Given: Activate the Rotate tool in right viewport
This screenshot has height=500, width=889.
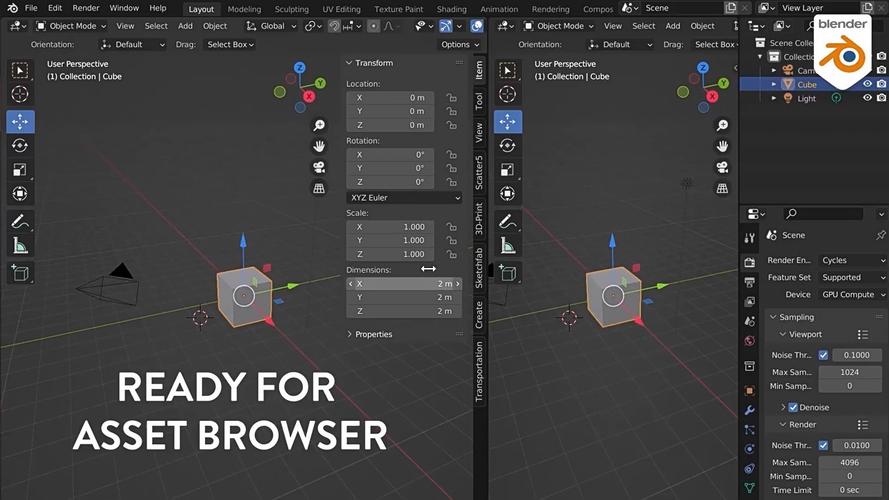Looking at the screenshot, I should [x=507, y=146].
